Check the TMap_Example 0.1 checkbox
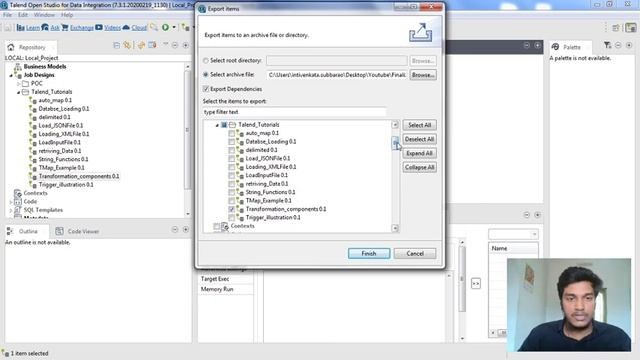640x360 pixels. 231,201
